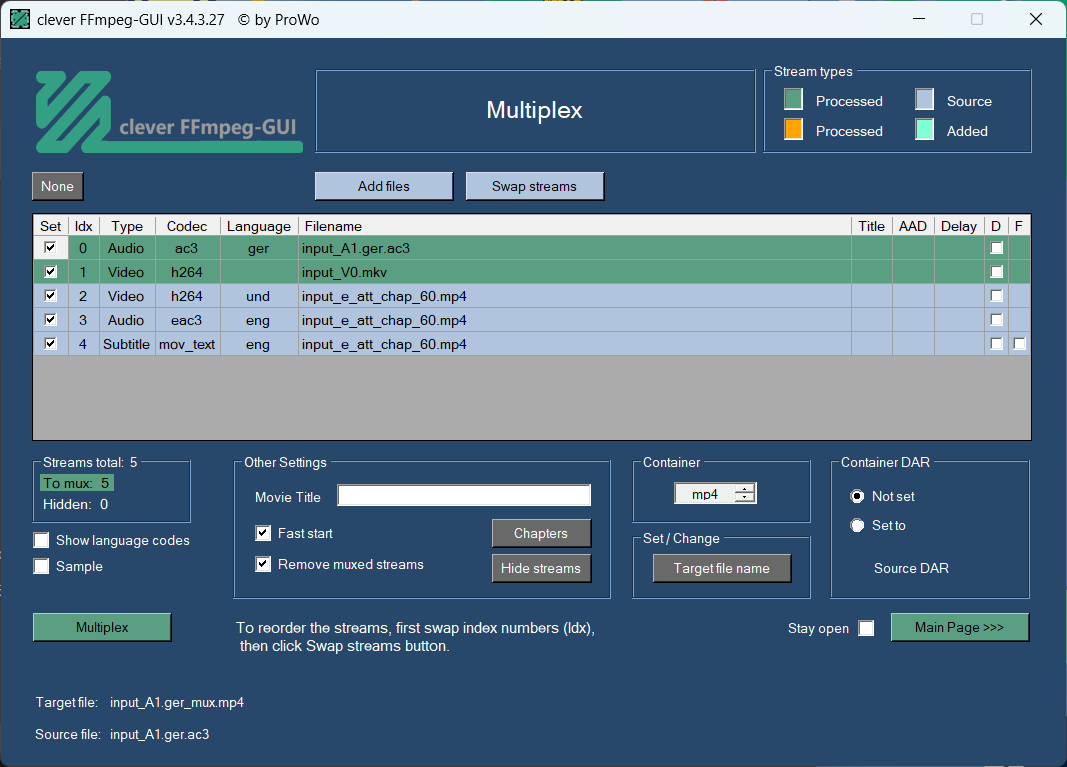
Task: Uncheck Set box for ac3 audio stream
Action: (x=50, y=248)
